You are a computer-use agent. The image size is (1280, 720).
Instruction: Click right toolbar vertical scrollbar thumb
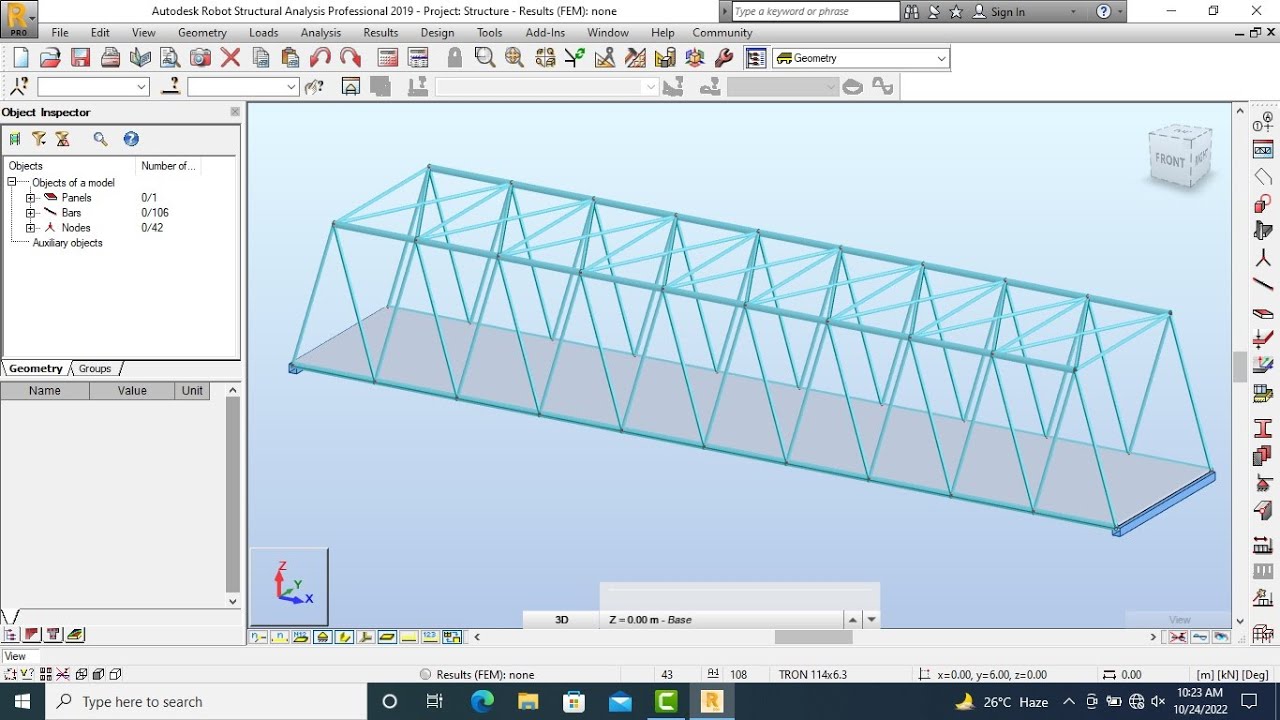tap(1240, 367)
